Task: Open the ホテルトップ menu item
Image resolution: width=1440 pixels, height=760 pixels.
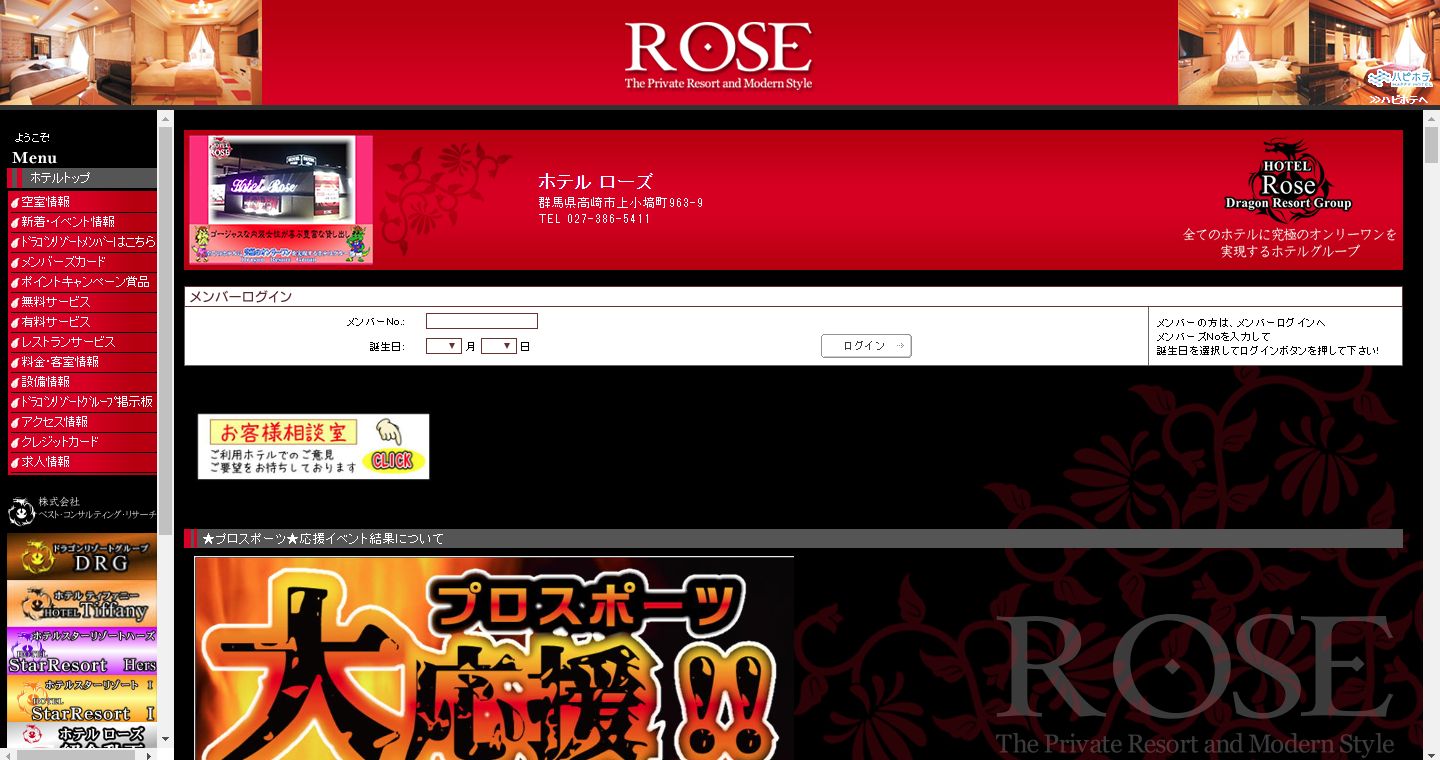Action: pyautogui.click(x=82, y=178)
